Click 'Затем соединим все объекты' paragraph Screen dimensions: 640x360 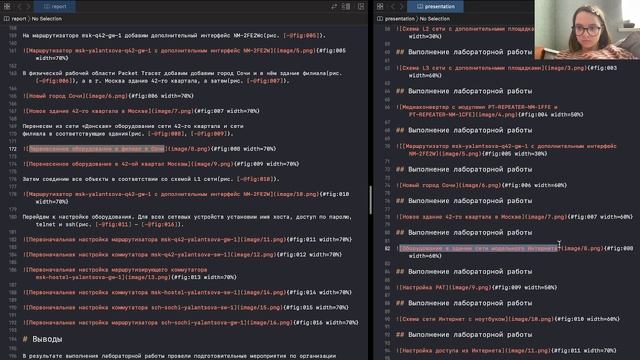click(x=151, y=179)
